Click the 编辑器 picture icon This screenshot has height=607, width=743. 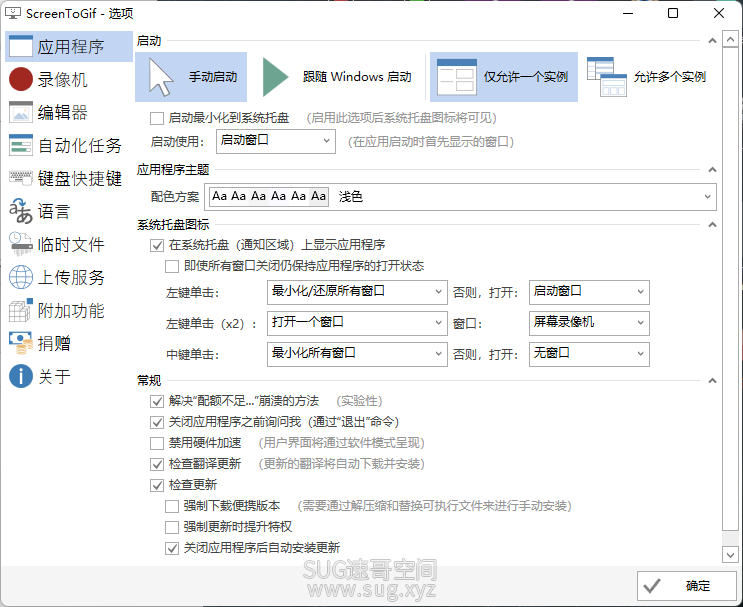[x=21, y=112]
